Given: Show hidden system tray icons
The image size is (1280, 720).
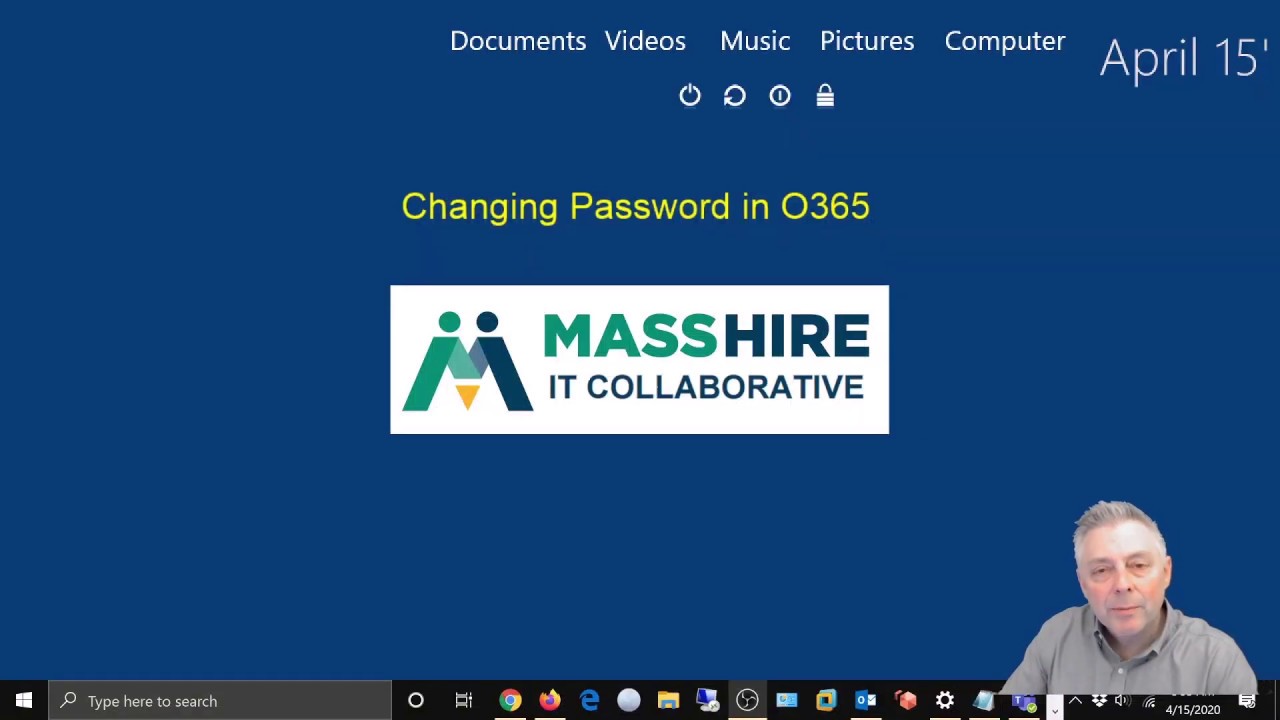Looking at the screenshot, I should [1075, 701].
